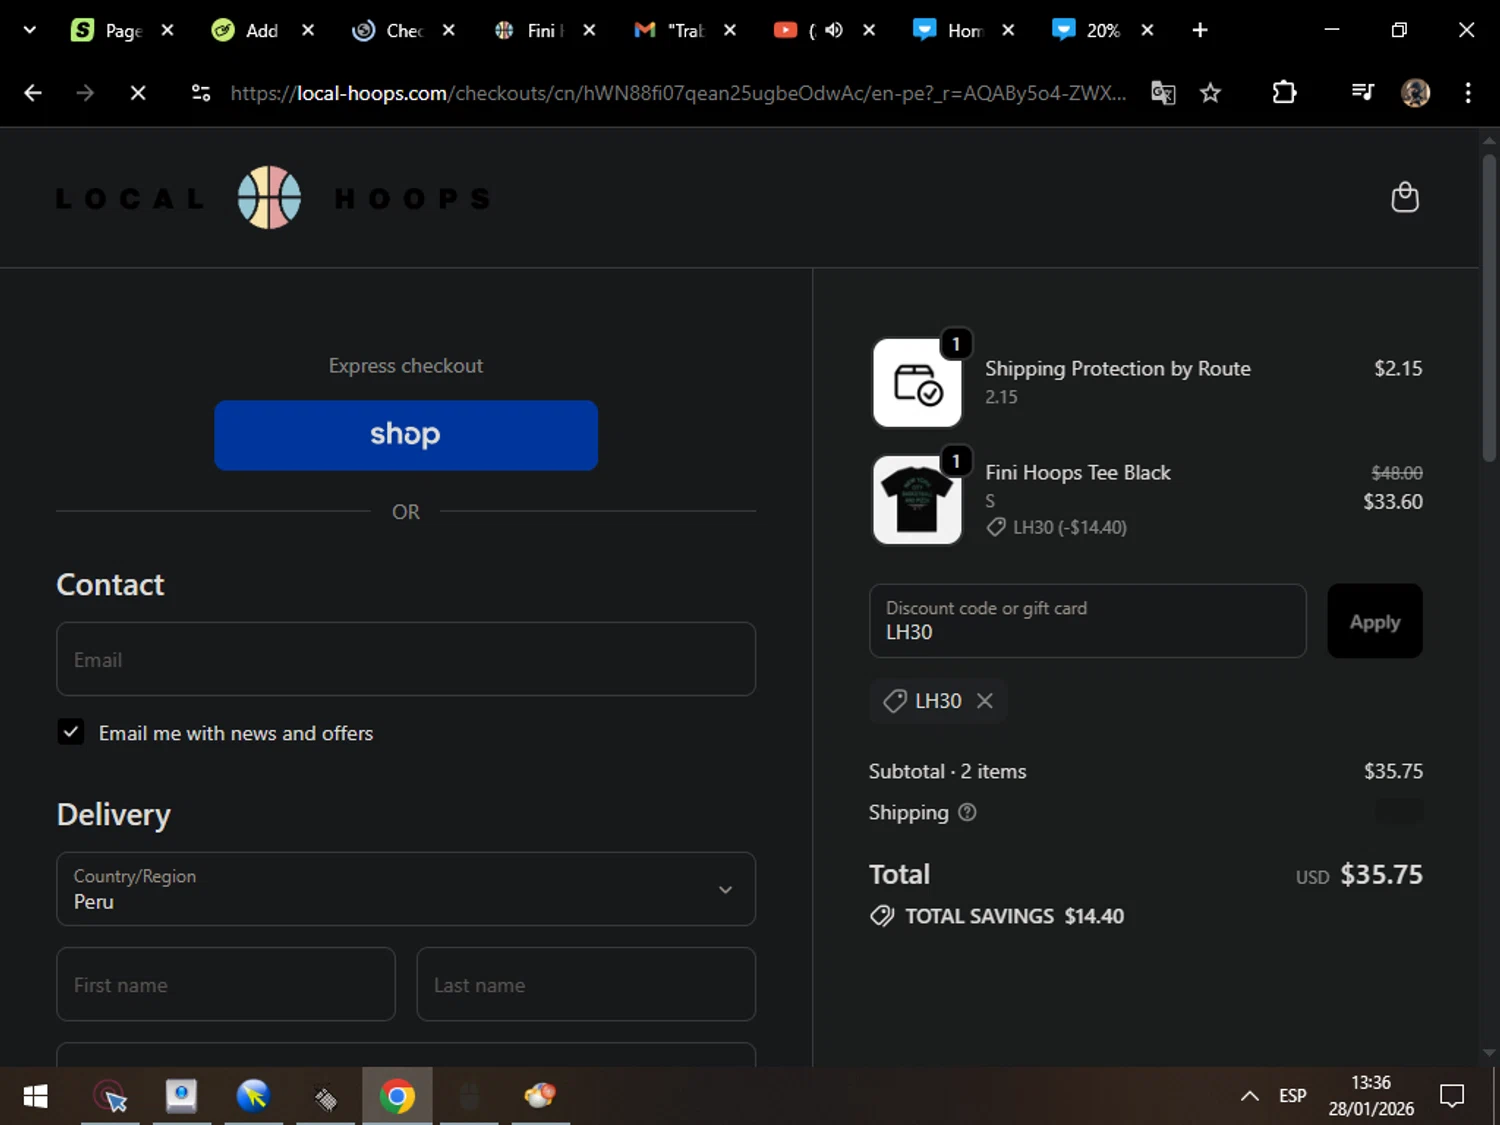Click the Total 'USD $35.75' amount

1359,875
